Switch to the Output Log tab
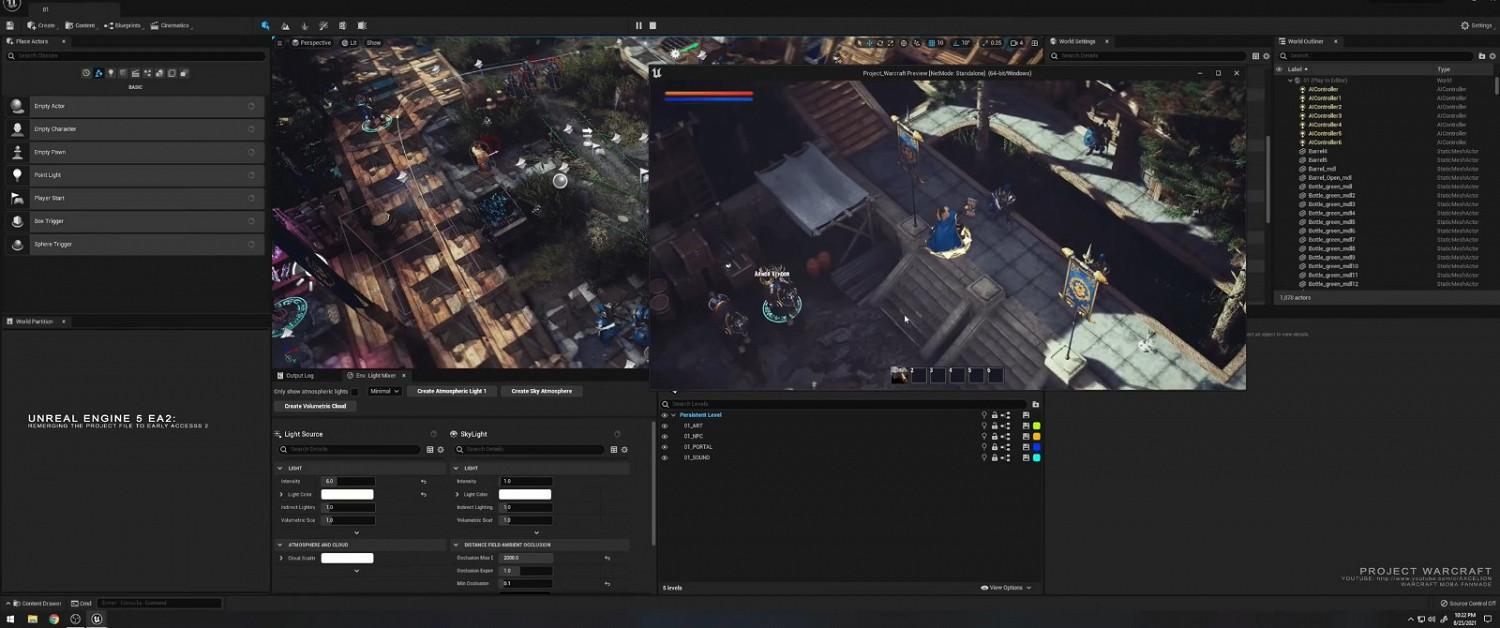 298,375
